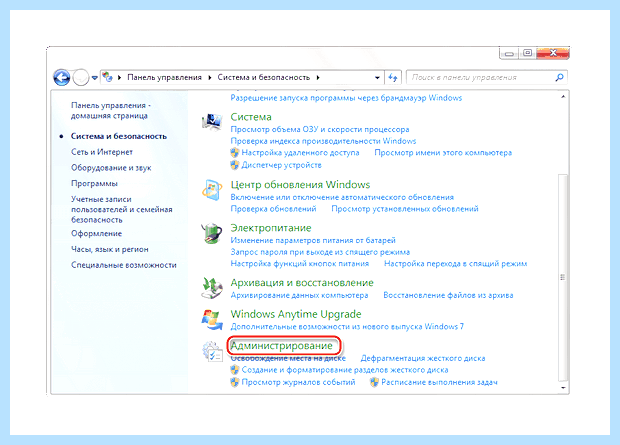Open the recent pages dropdown arrow
This screenshot has height=445, width=620.
pyautogui.click(x=95, y=78)
